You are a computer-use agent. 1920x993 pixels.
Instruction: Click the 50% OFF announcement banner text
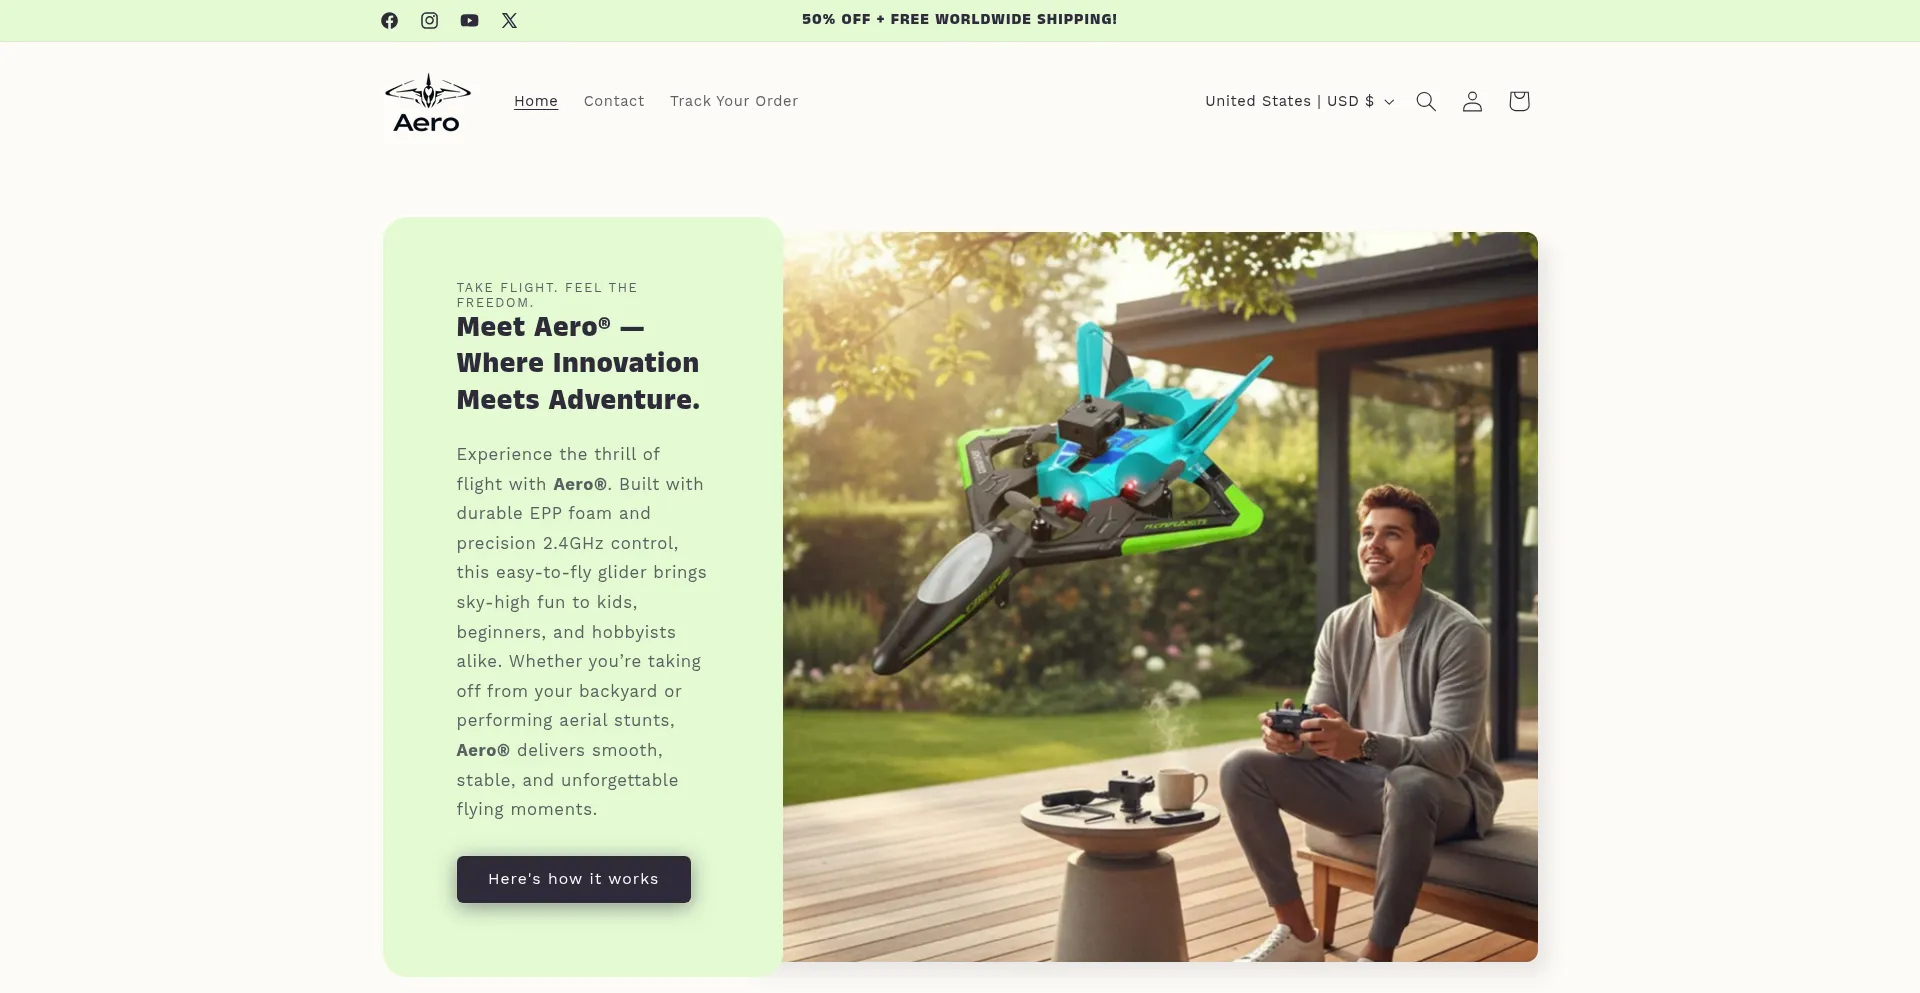click(x=960, y=19)
